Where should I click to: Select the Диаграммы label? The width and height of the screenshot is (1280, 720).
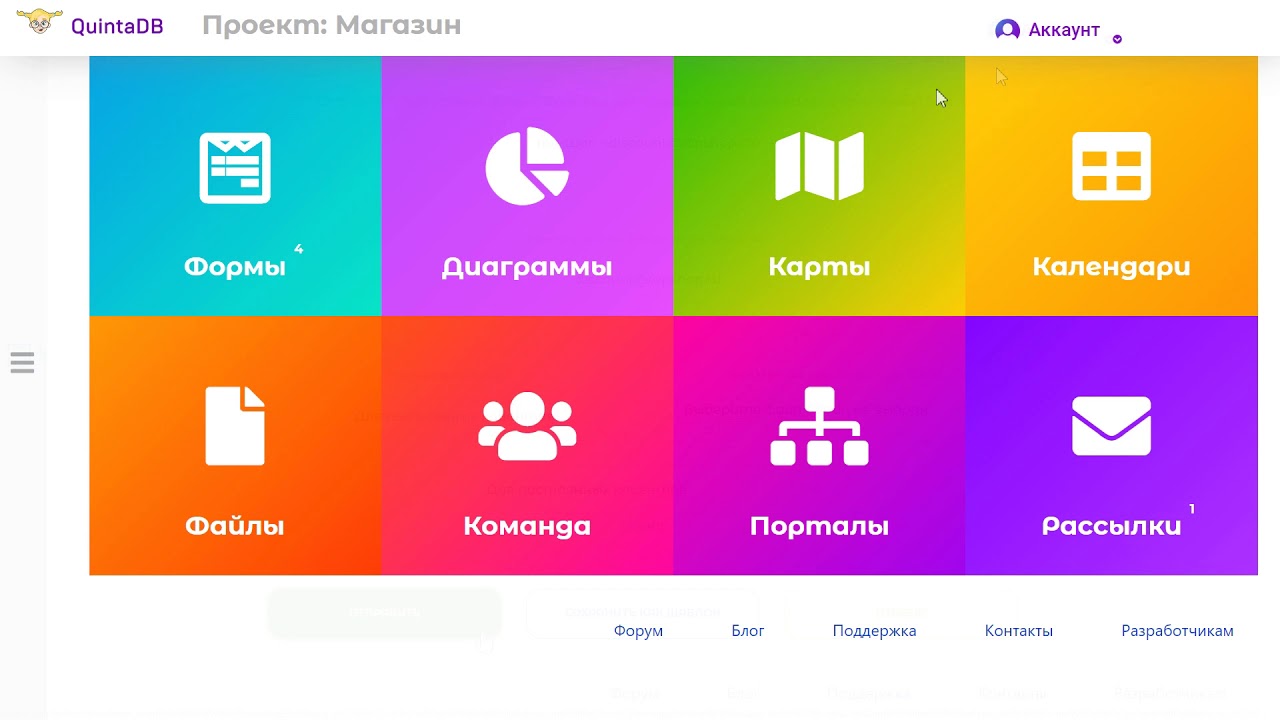527,267
